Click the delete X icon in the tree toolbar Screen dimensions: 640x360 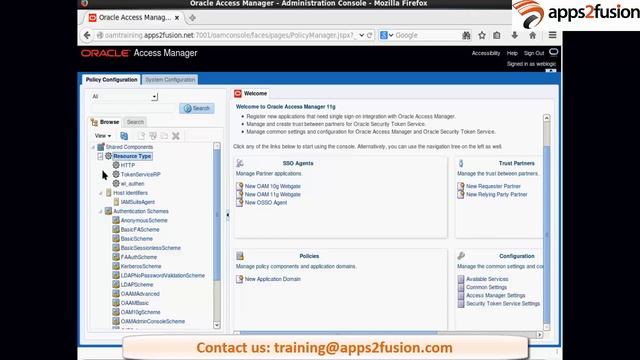pyautogui.click(x=176, y=136)
